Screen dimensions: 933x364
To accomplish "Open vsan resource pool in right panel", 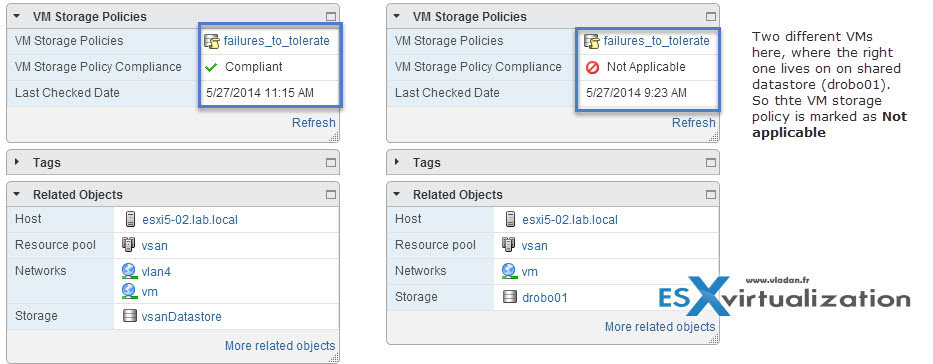I will (x=535, y=246).
